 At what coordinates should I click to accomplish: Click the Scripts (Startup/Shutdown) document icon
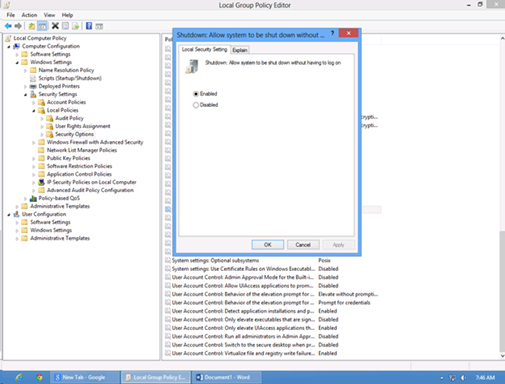click(33, 78)
